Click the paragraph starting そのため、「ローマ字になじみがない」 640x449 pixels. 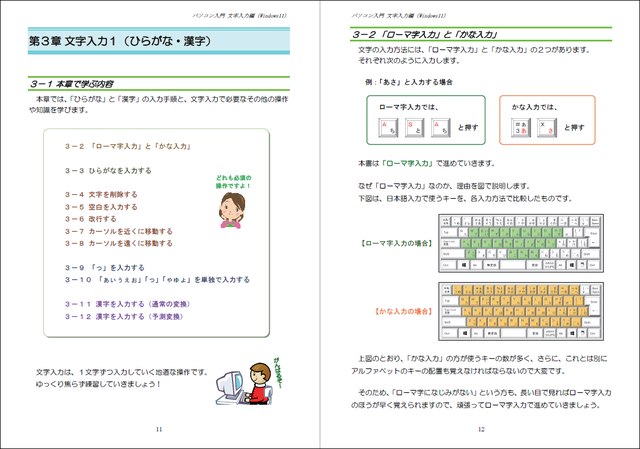click(481, 399)
